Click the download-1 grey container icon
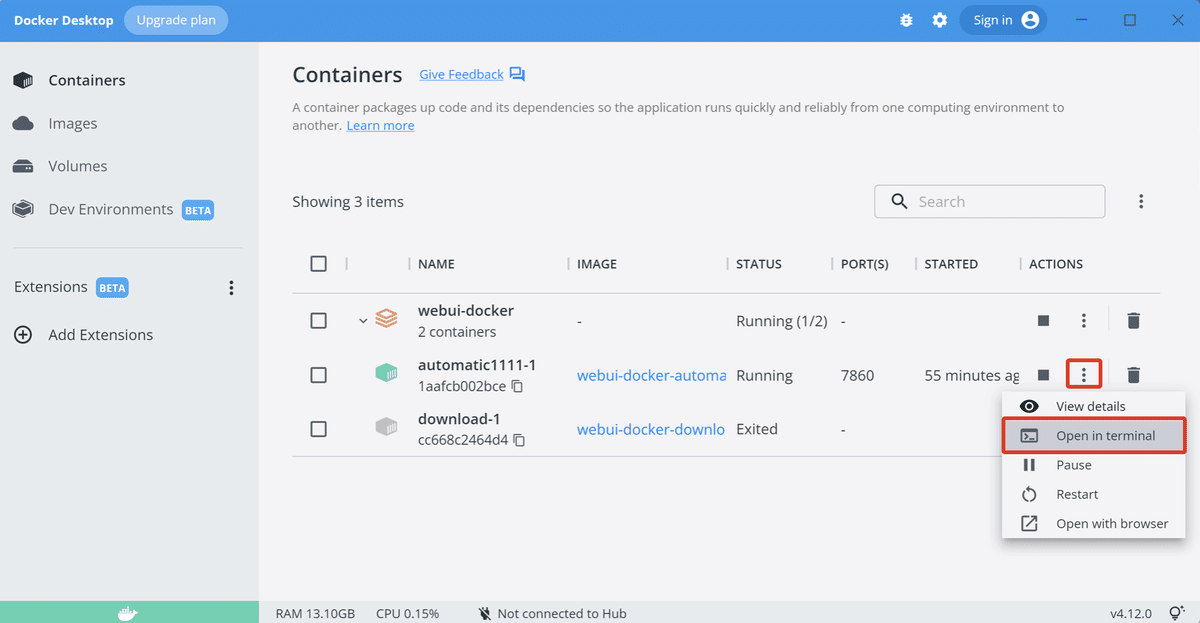 pos(386,427)
